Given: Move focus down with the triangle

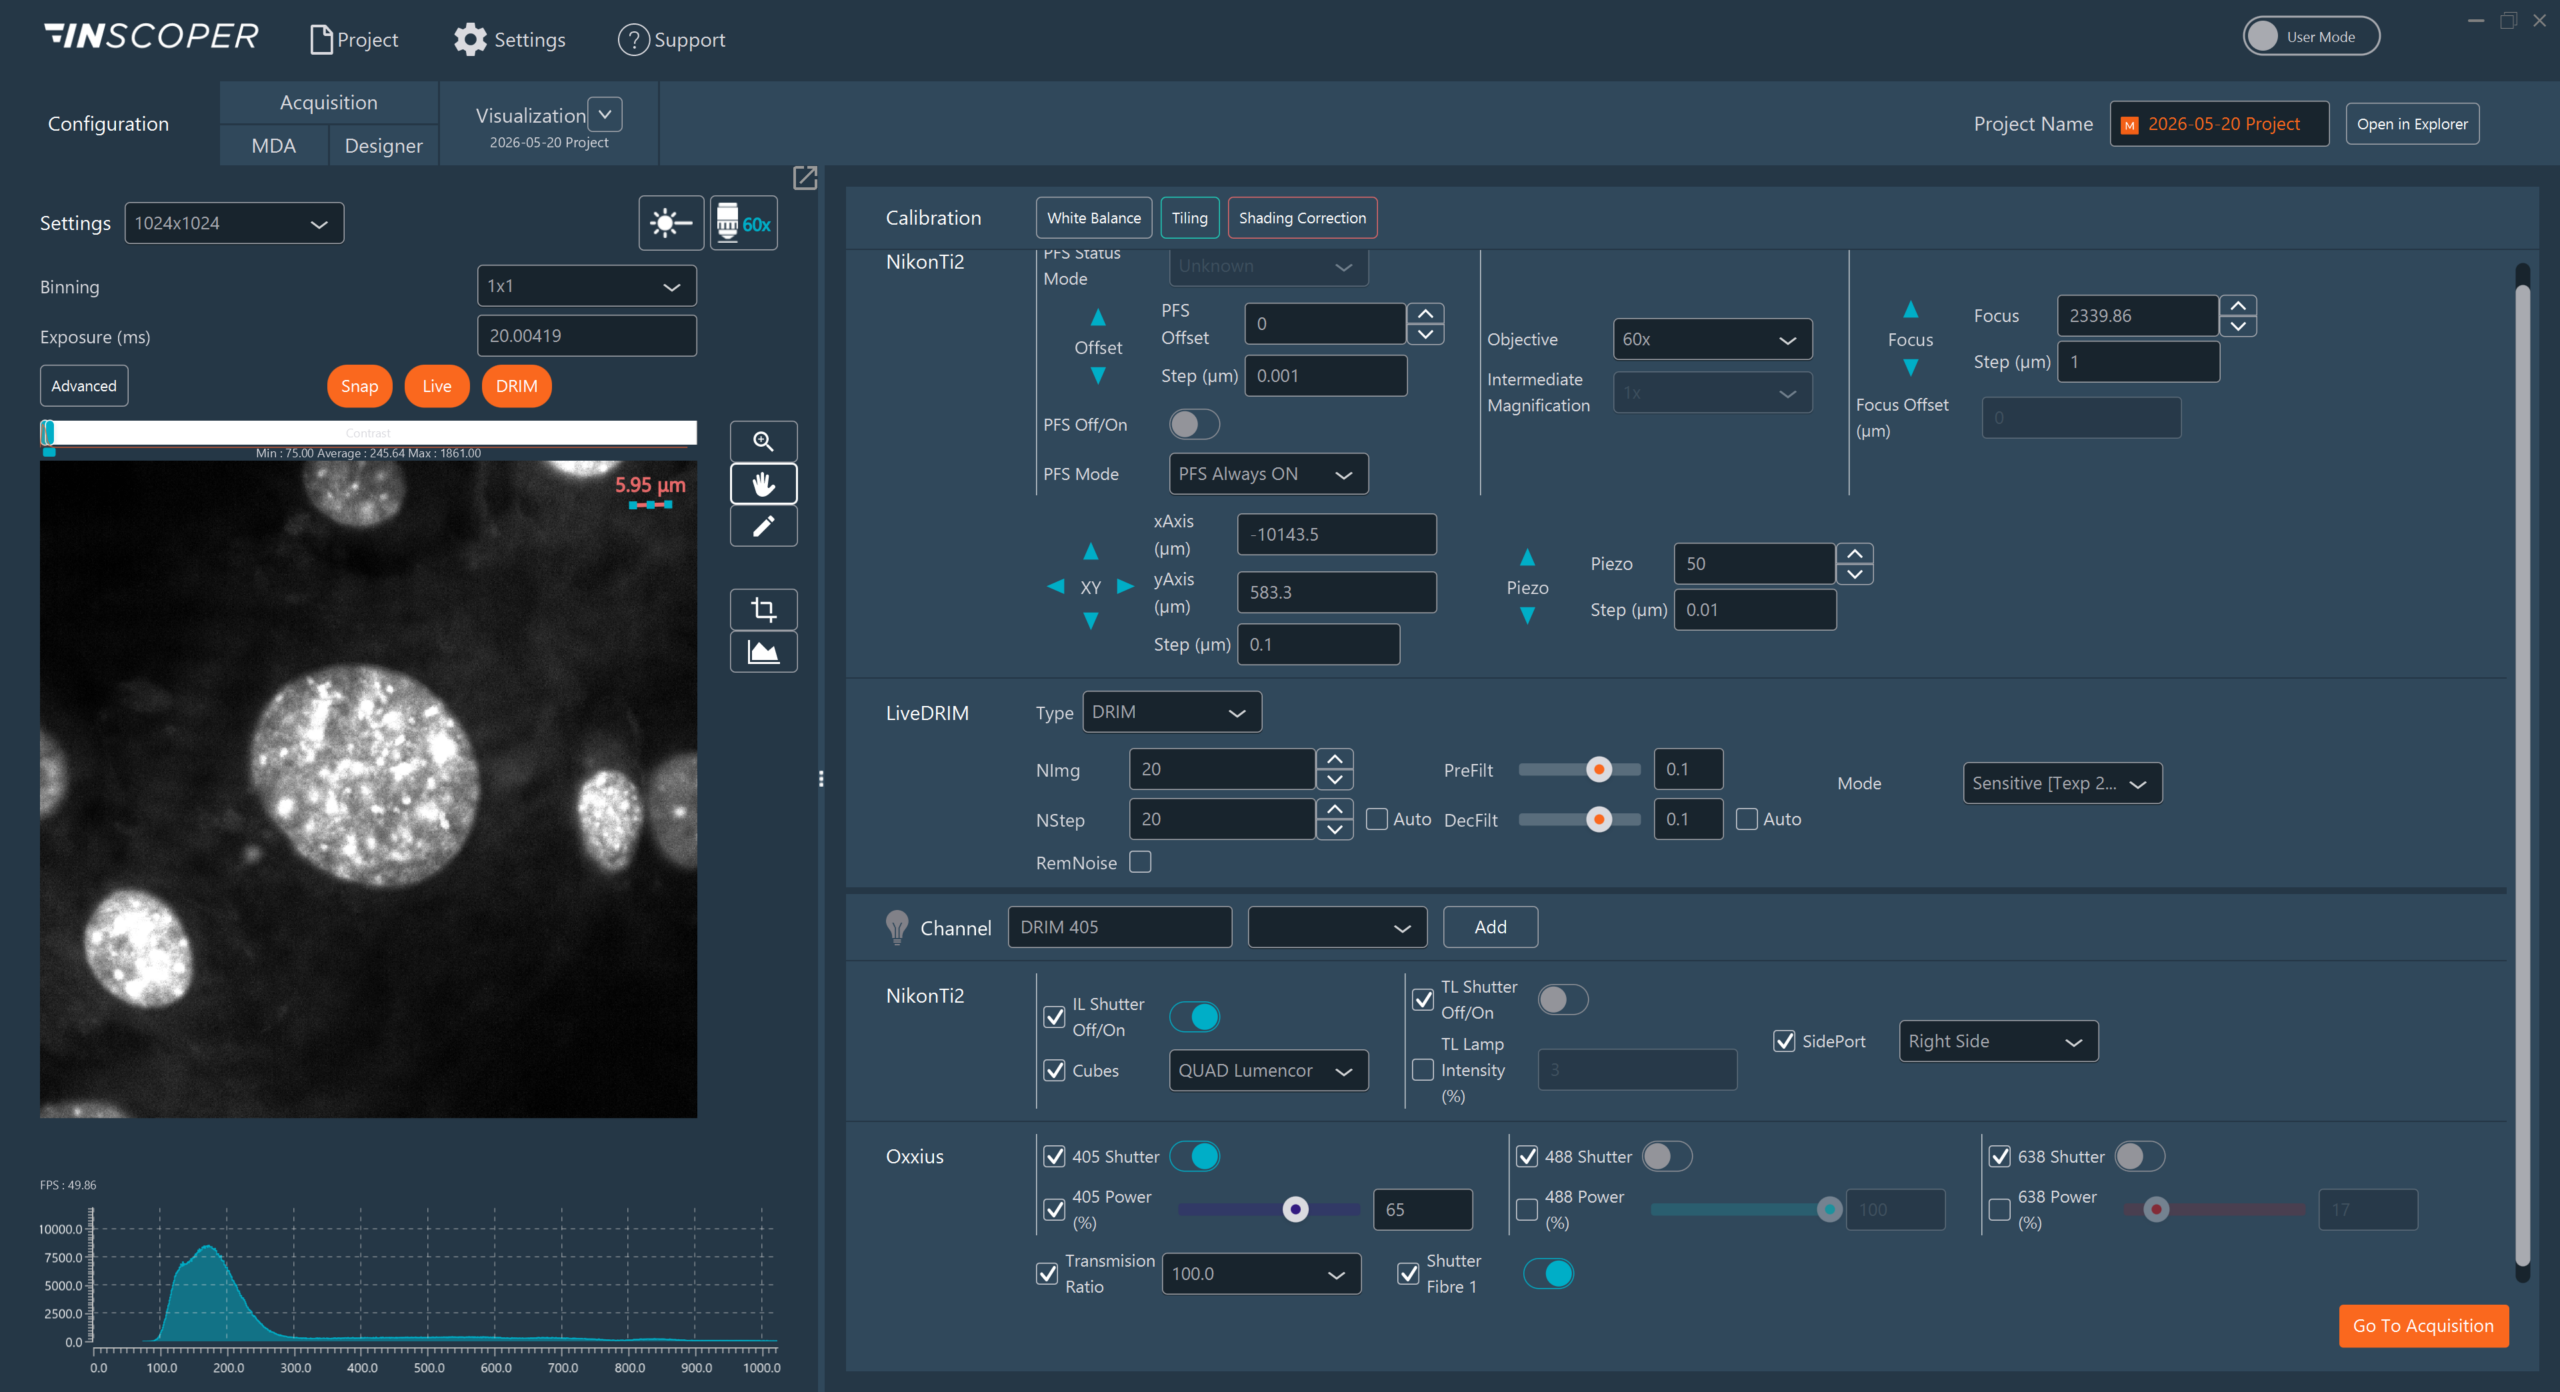Looking at the screenshot, I should [x=1910, y=368].
